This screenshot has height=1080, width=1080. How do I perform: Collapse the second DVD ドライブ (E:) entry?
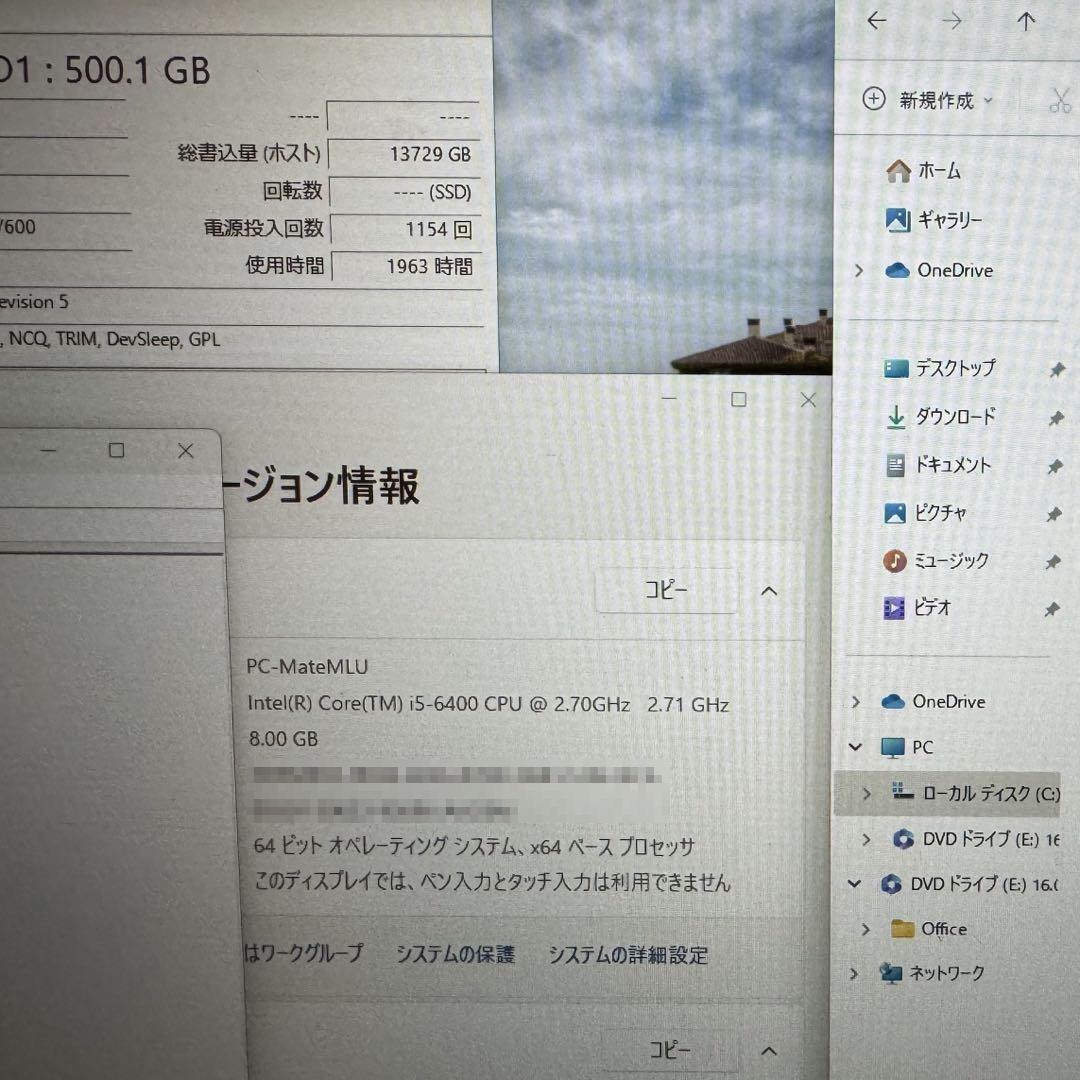point(854,884)
